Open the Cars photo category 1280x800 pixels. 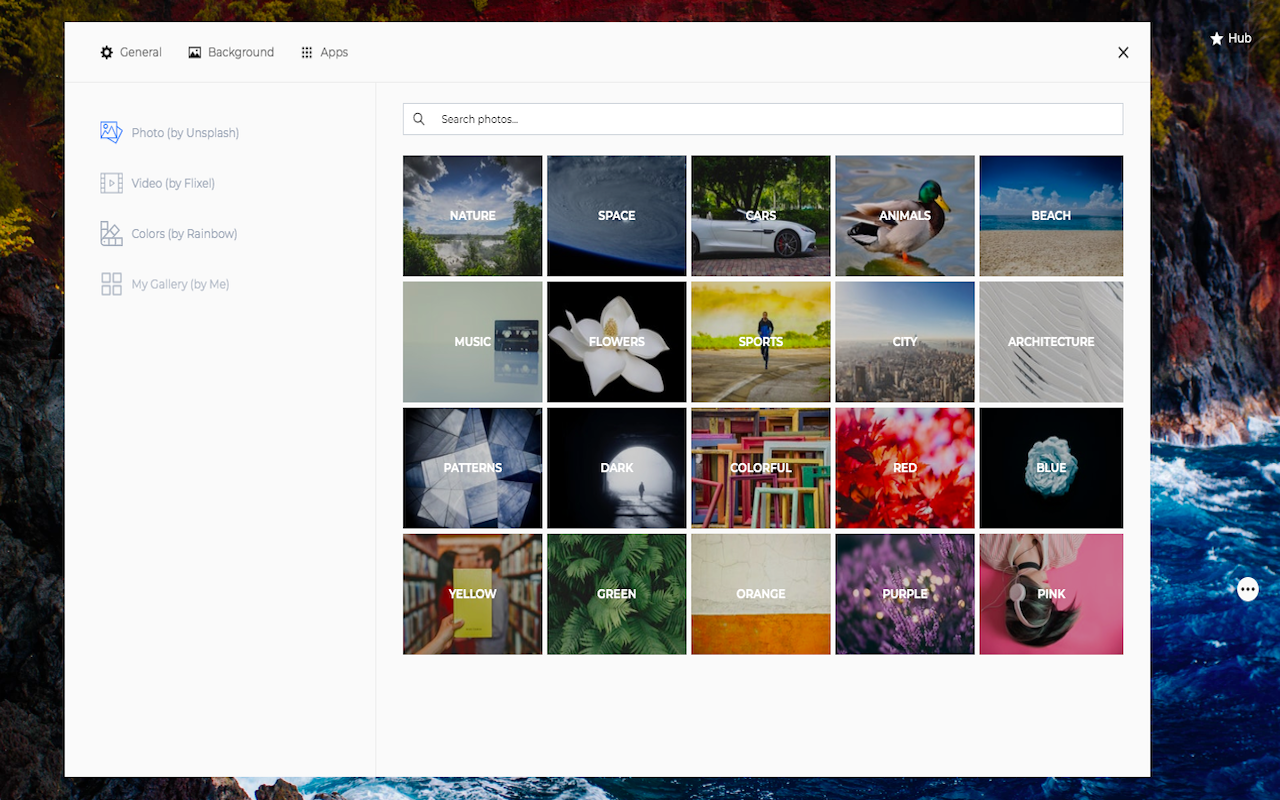(x=761, y=216)
